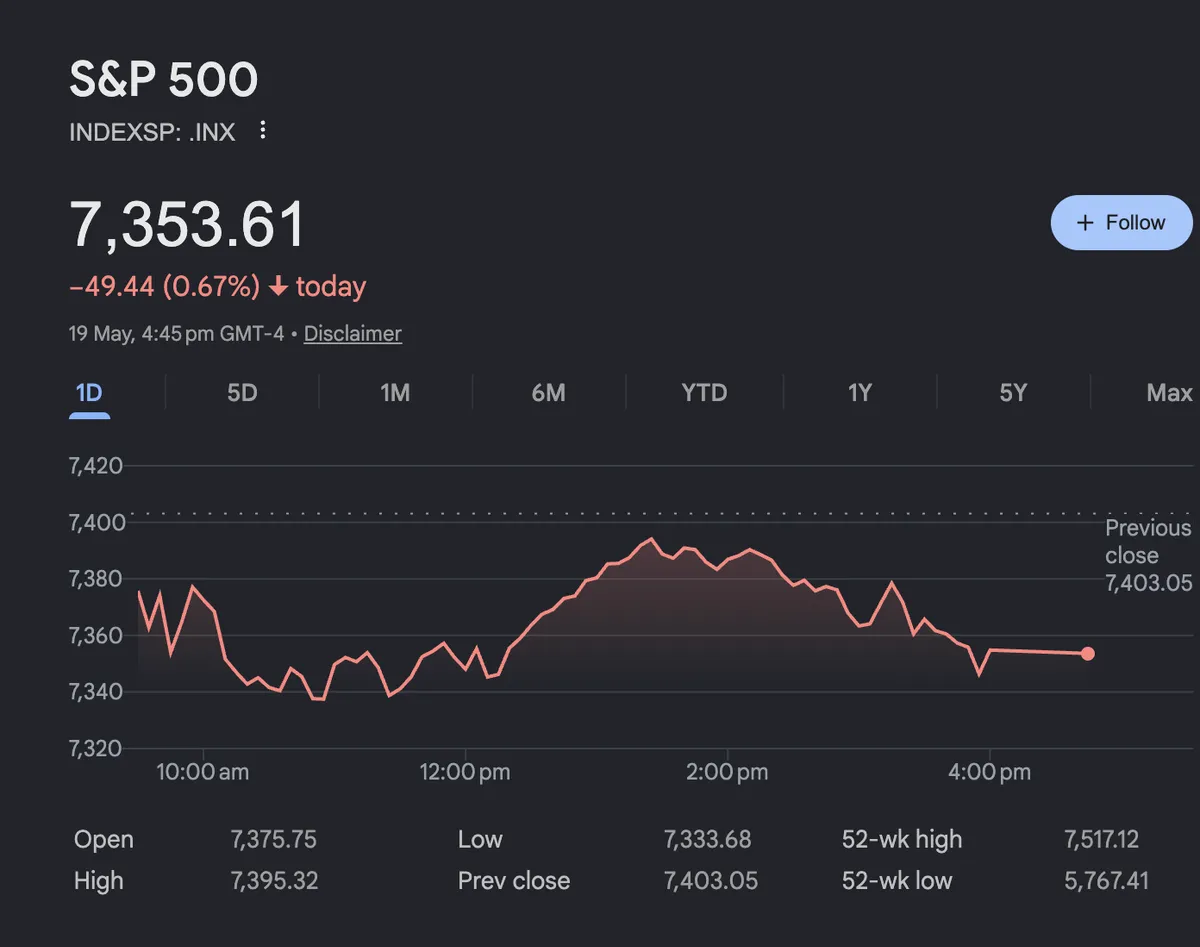The width and height of the screenshot is (1200, 947).
Task: Open the Disclaimer link
Action: click(353, 334)
